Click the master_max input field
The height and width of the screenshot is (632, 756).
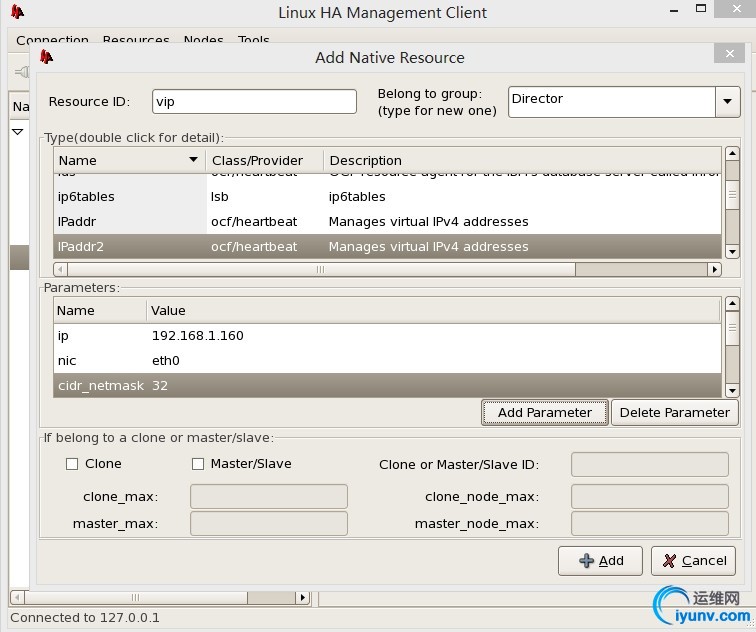click(269, 524)
